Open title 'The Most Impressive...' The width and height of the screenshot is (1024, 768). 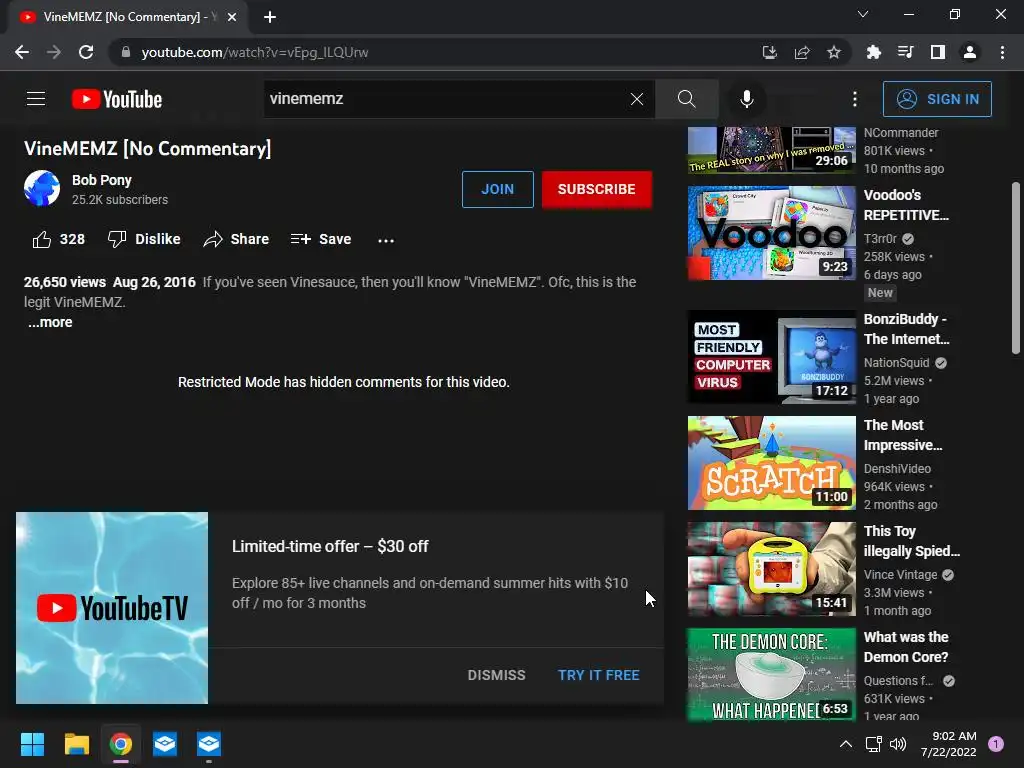tap(903, 435)
